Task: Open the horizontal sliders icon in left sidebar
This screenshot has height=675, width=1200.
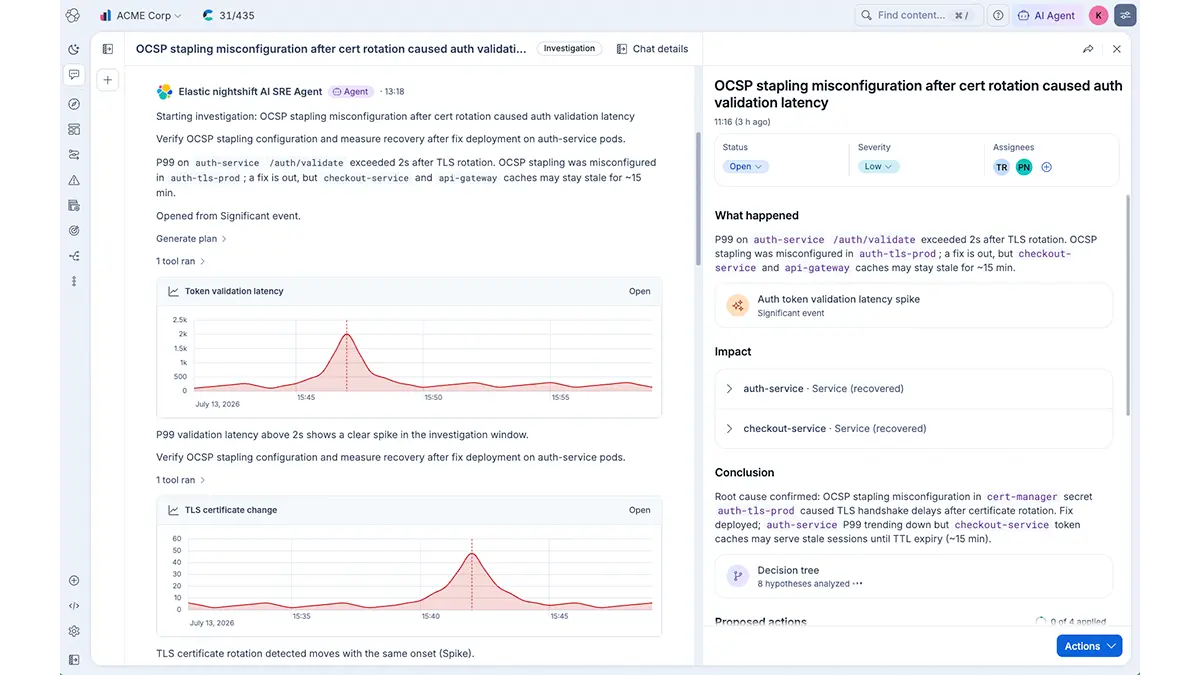Action: click(x=74, y=155)
